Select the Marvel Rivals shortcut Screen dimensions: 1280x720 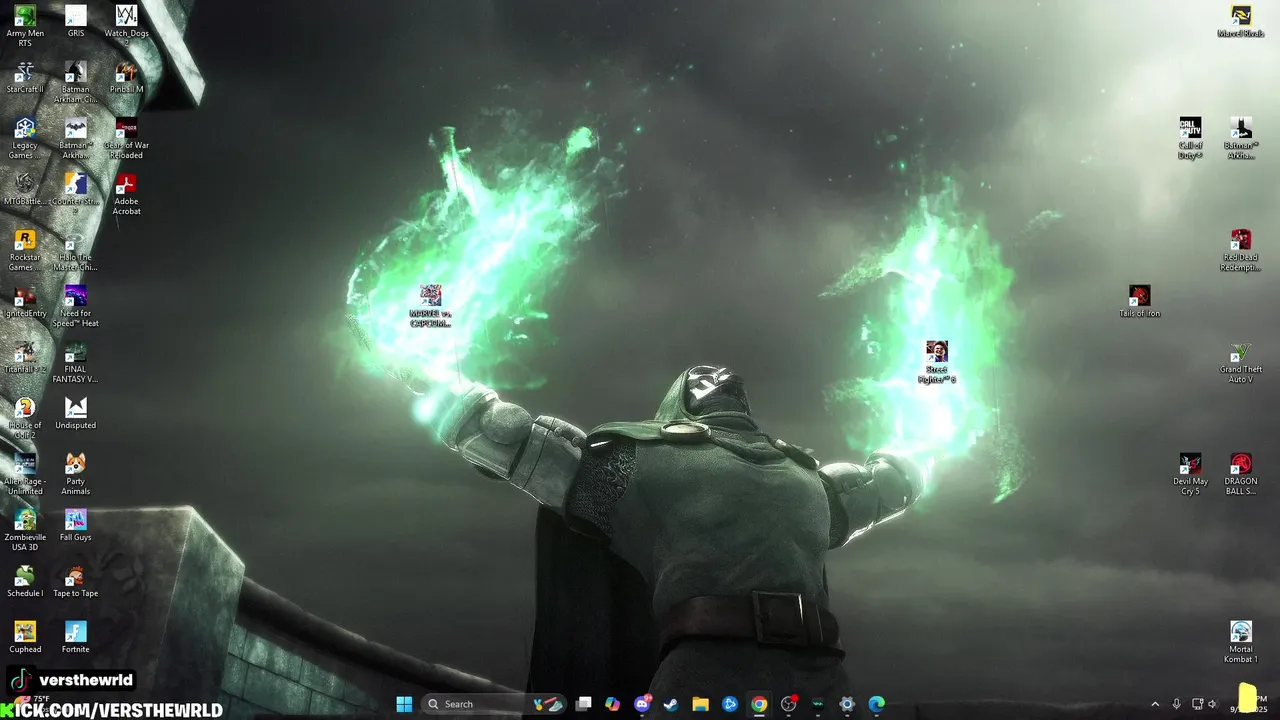[x=1241, y=21]
